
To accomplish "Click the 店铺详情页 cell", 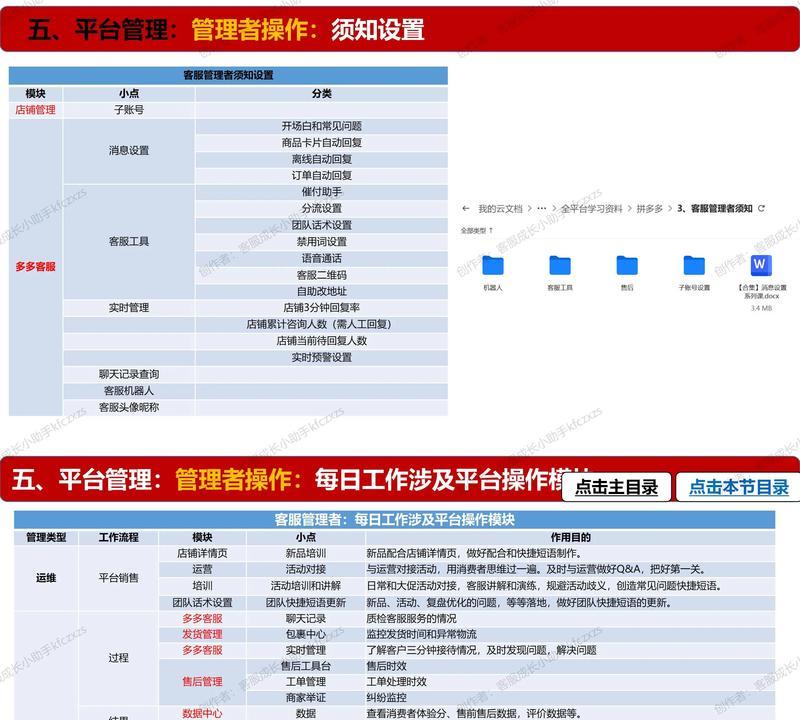I will [x=202, y=553].
